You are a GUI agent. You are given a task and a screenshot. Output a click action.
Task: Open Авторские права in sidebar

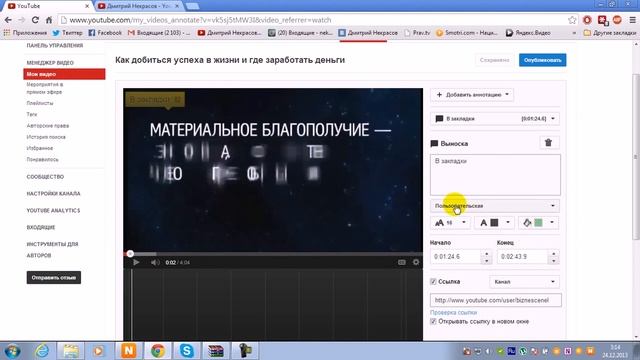(48, 126)
